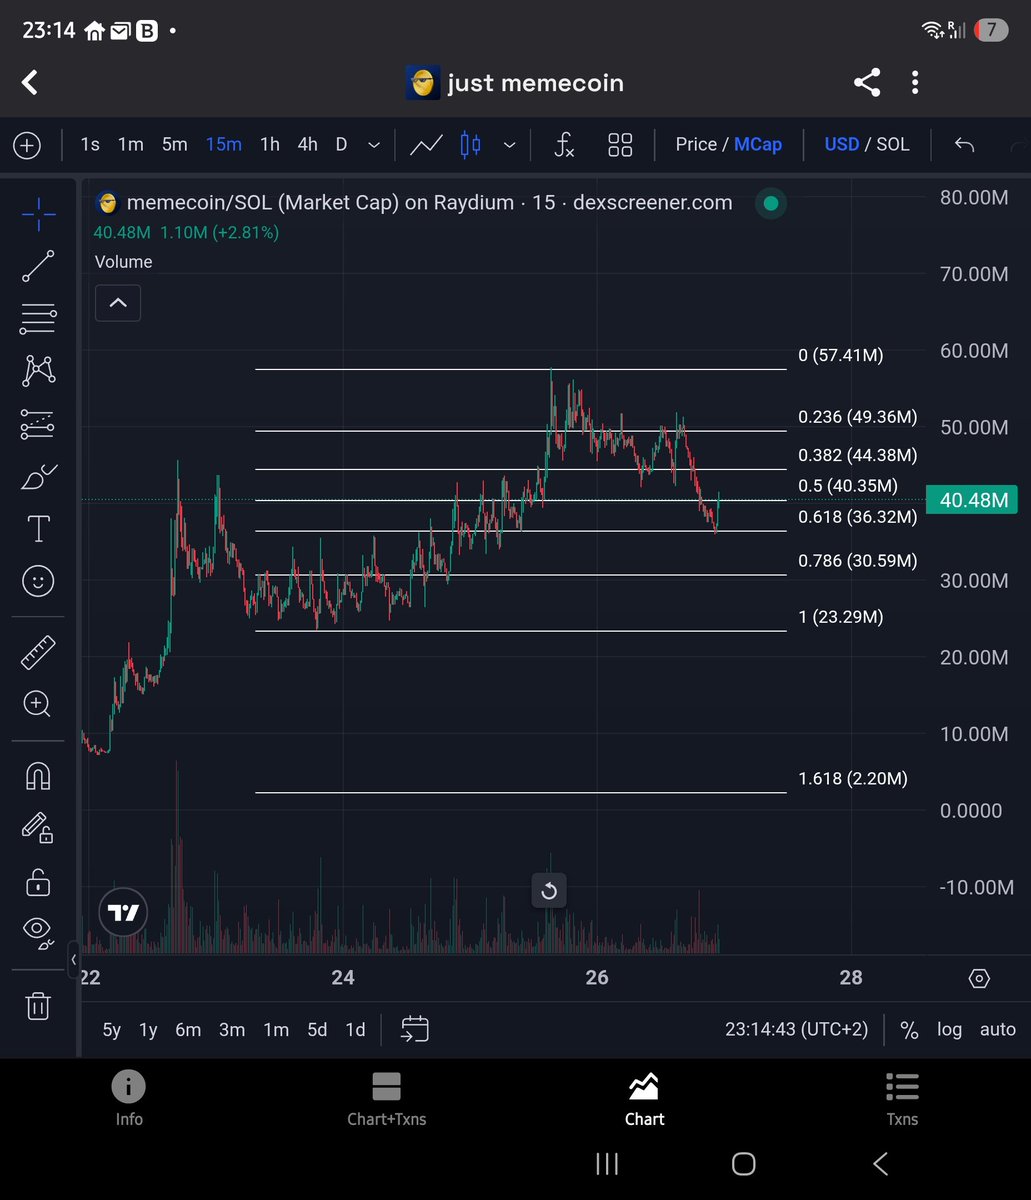Select the brush drawing tool

[37, 478]
